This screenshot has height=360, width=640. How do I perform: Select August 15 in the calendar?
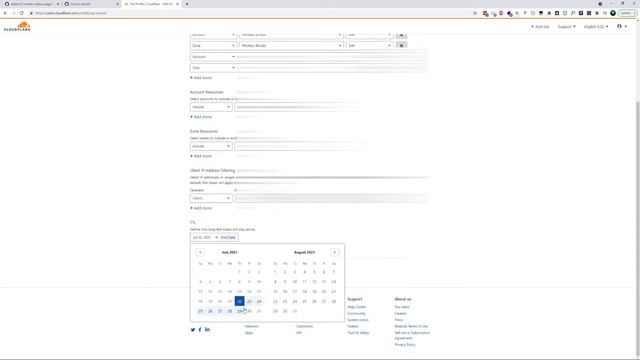275,291
